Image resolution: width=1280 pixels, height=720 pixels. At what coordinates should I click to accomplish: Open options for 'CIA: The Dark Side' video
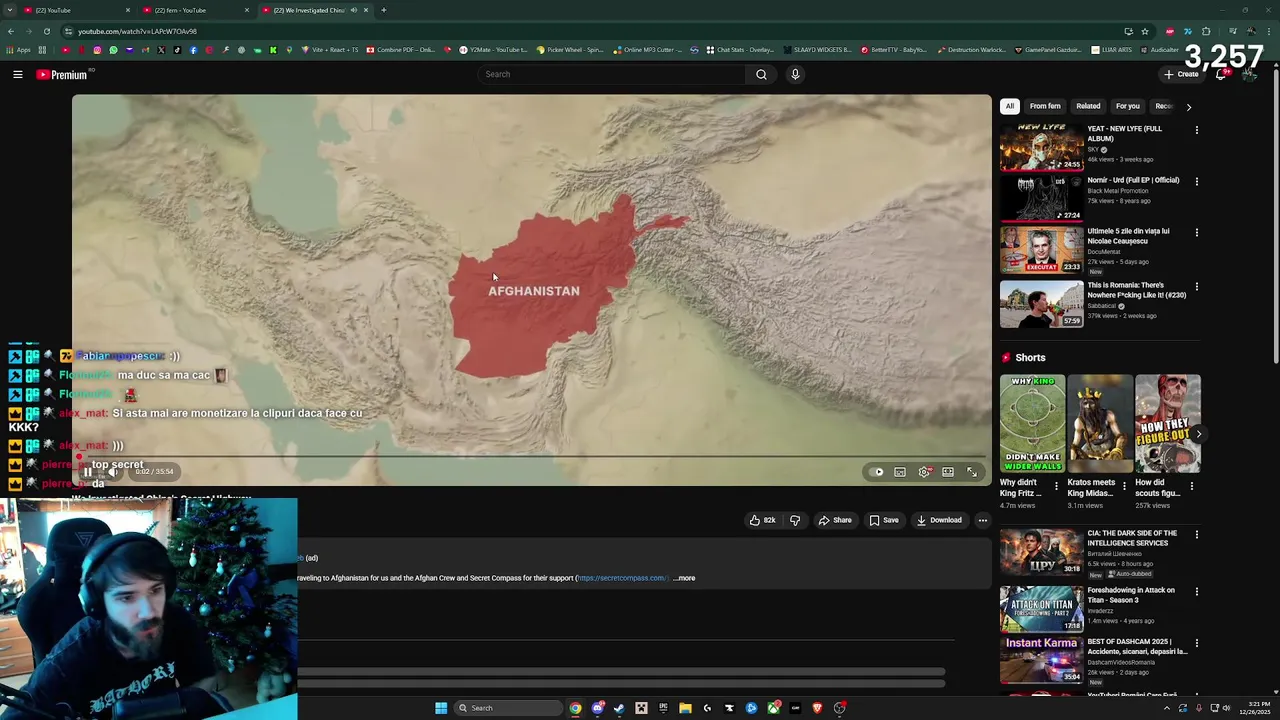(1196, 534)
